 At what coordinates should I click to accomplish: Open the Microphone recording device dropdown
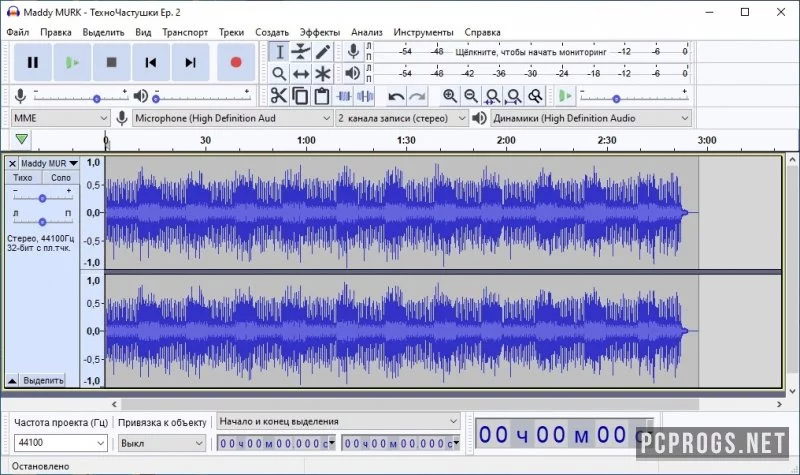(232, 118)
